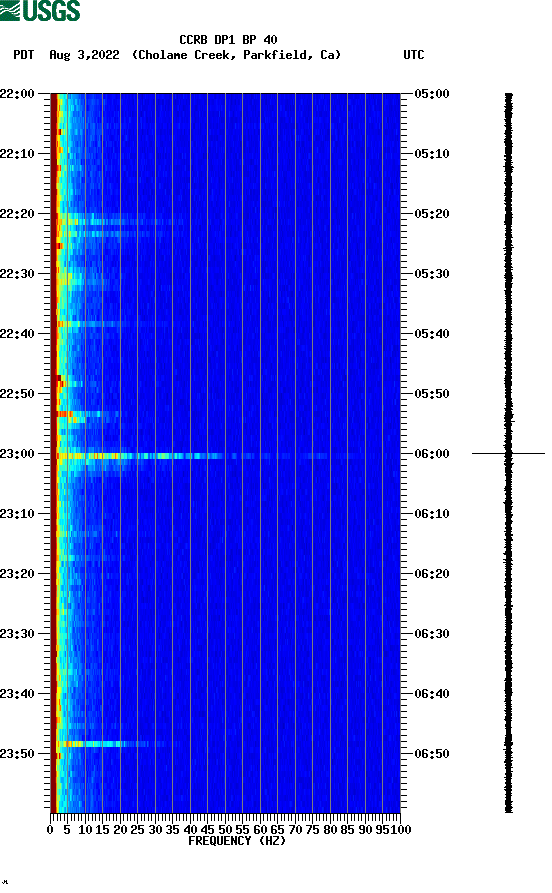
Task: Click the 06:00 UTC time label
Action: point(432,454)
